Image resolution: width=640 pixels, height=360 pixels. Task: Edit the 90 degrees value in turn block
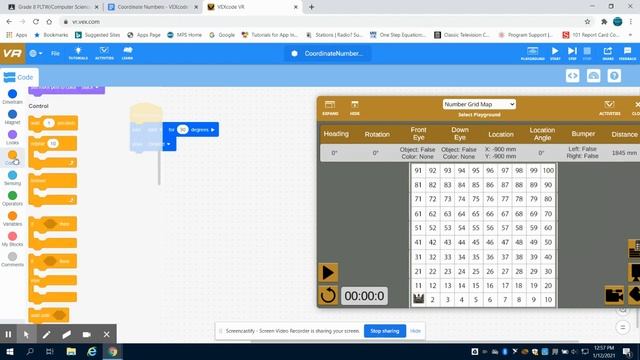tap(182, 129)
